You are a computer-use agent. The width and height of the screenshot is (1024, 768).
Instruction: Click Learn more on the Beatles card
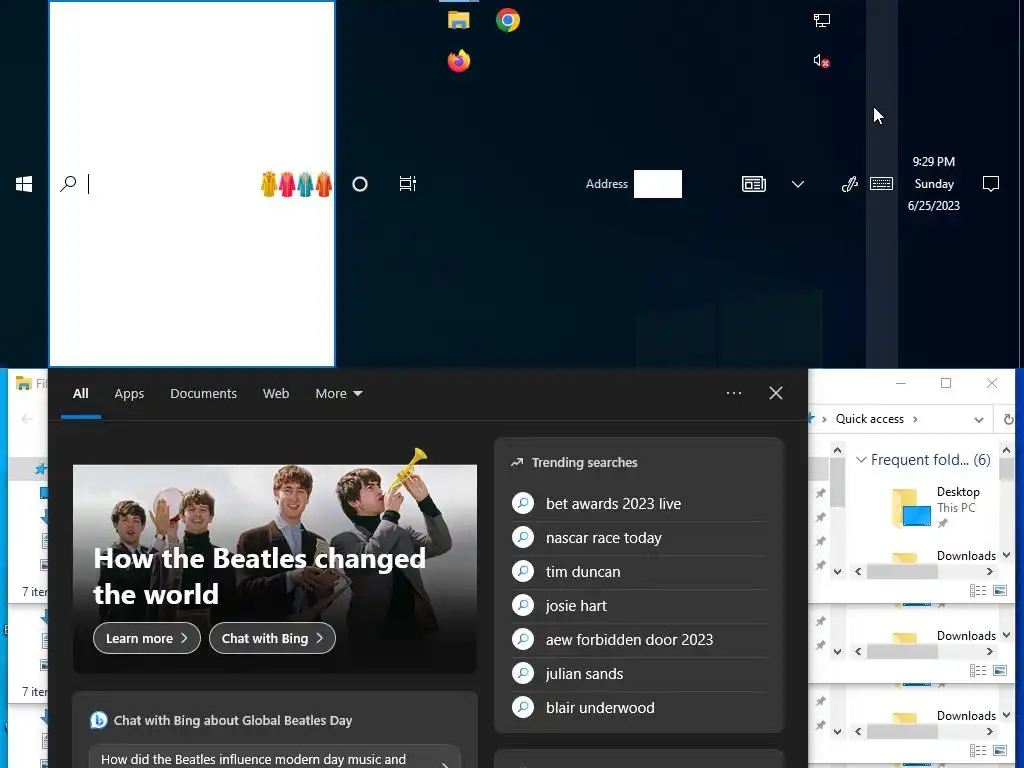(146, 638)
